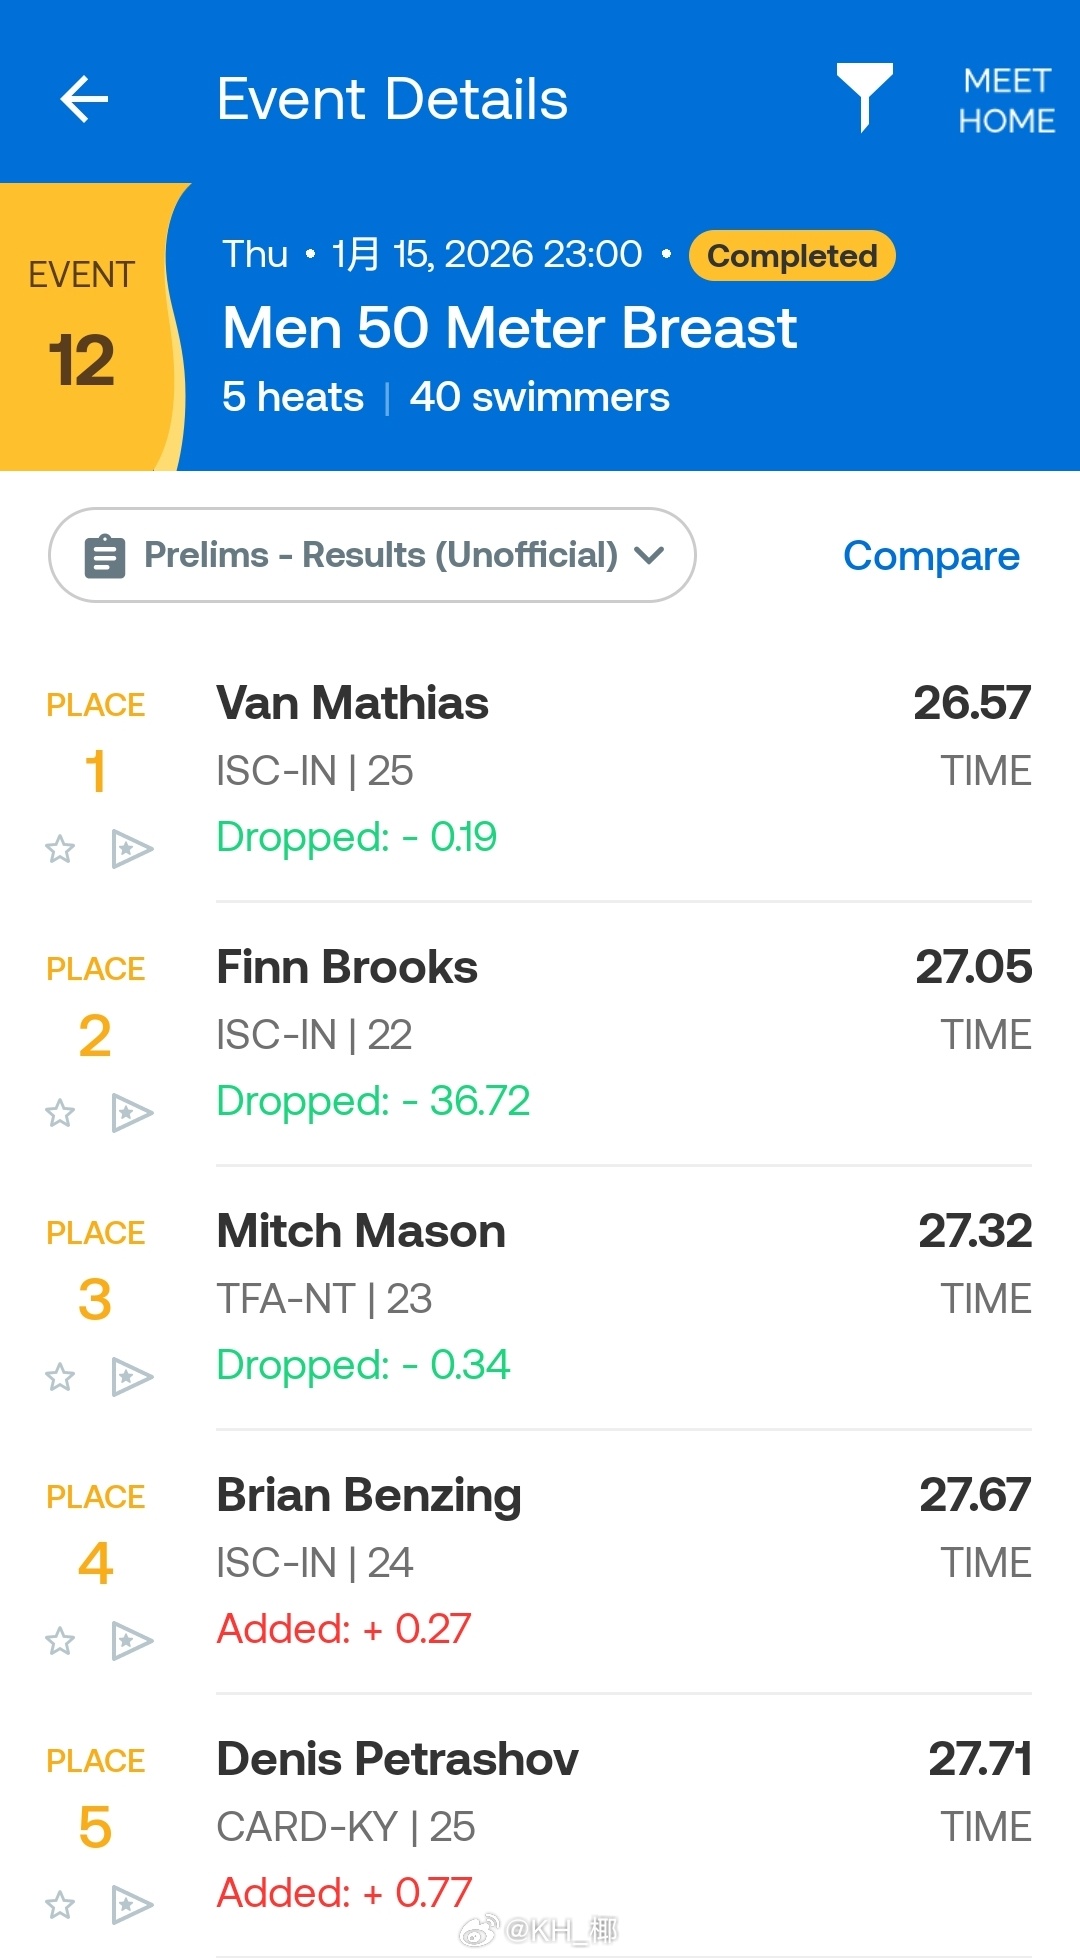Star Van Mathias as a favorite
This screenshot has width=1080, height=1958.
click(60, 849)
